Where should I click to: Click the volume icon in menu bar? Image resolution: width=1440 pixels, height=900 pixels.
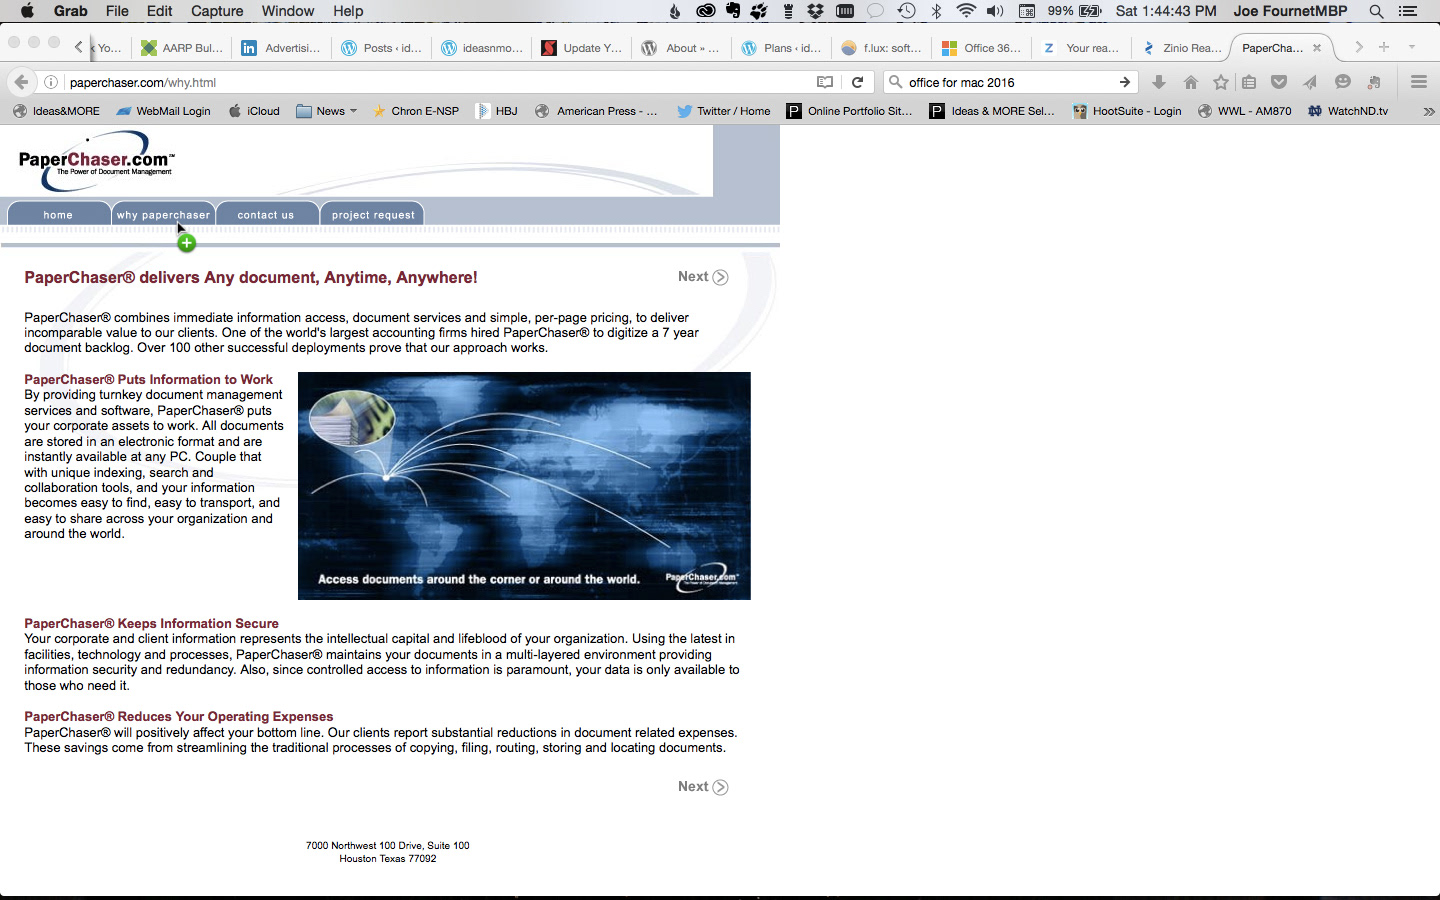[x=995, y=11]
